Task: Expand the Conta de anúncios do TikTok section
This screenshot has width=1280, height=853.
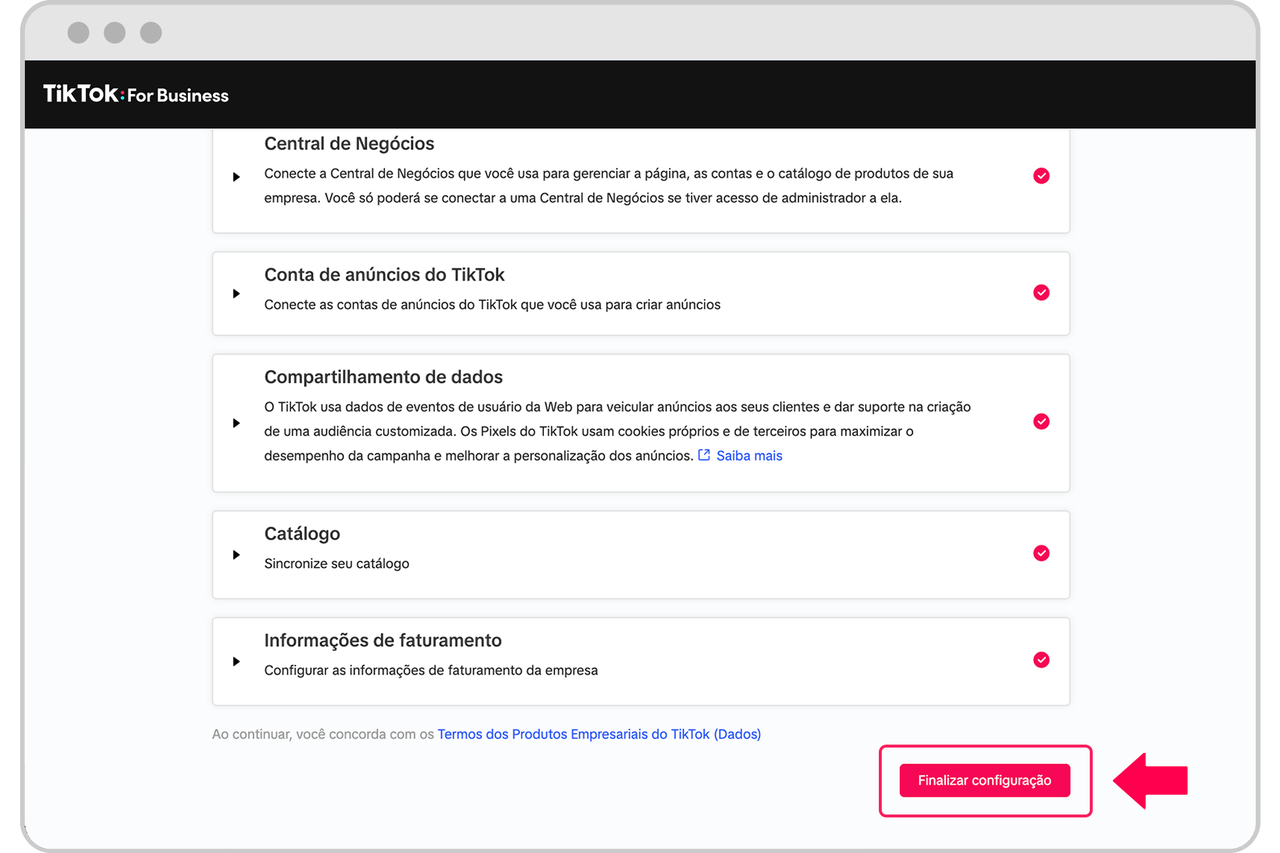Action: point(237,294)
